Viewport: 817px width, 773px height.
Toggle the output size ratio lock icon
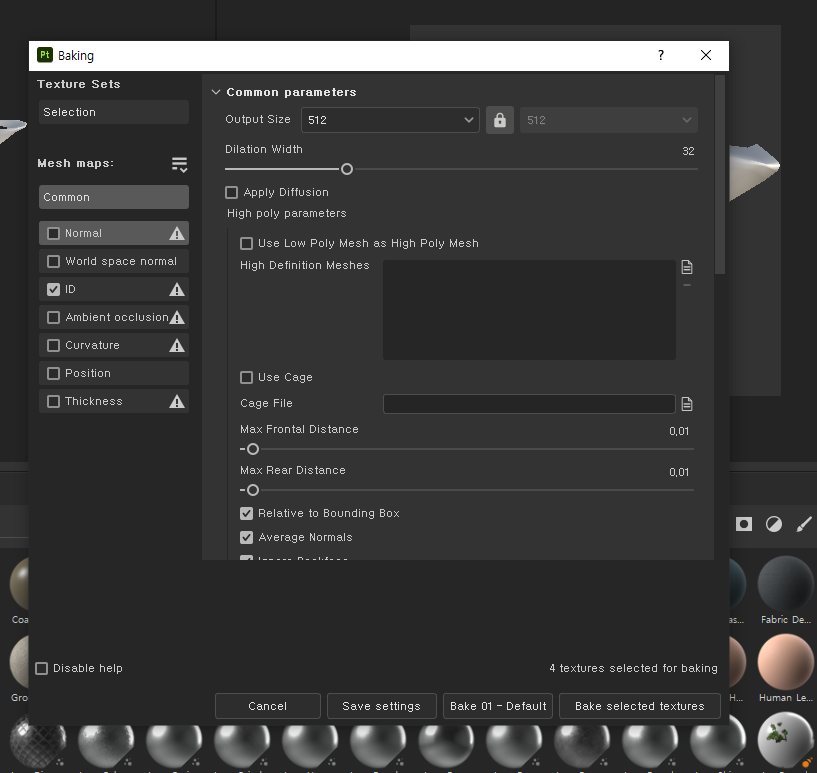[x=500, y=120]
